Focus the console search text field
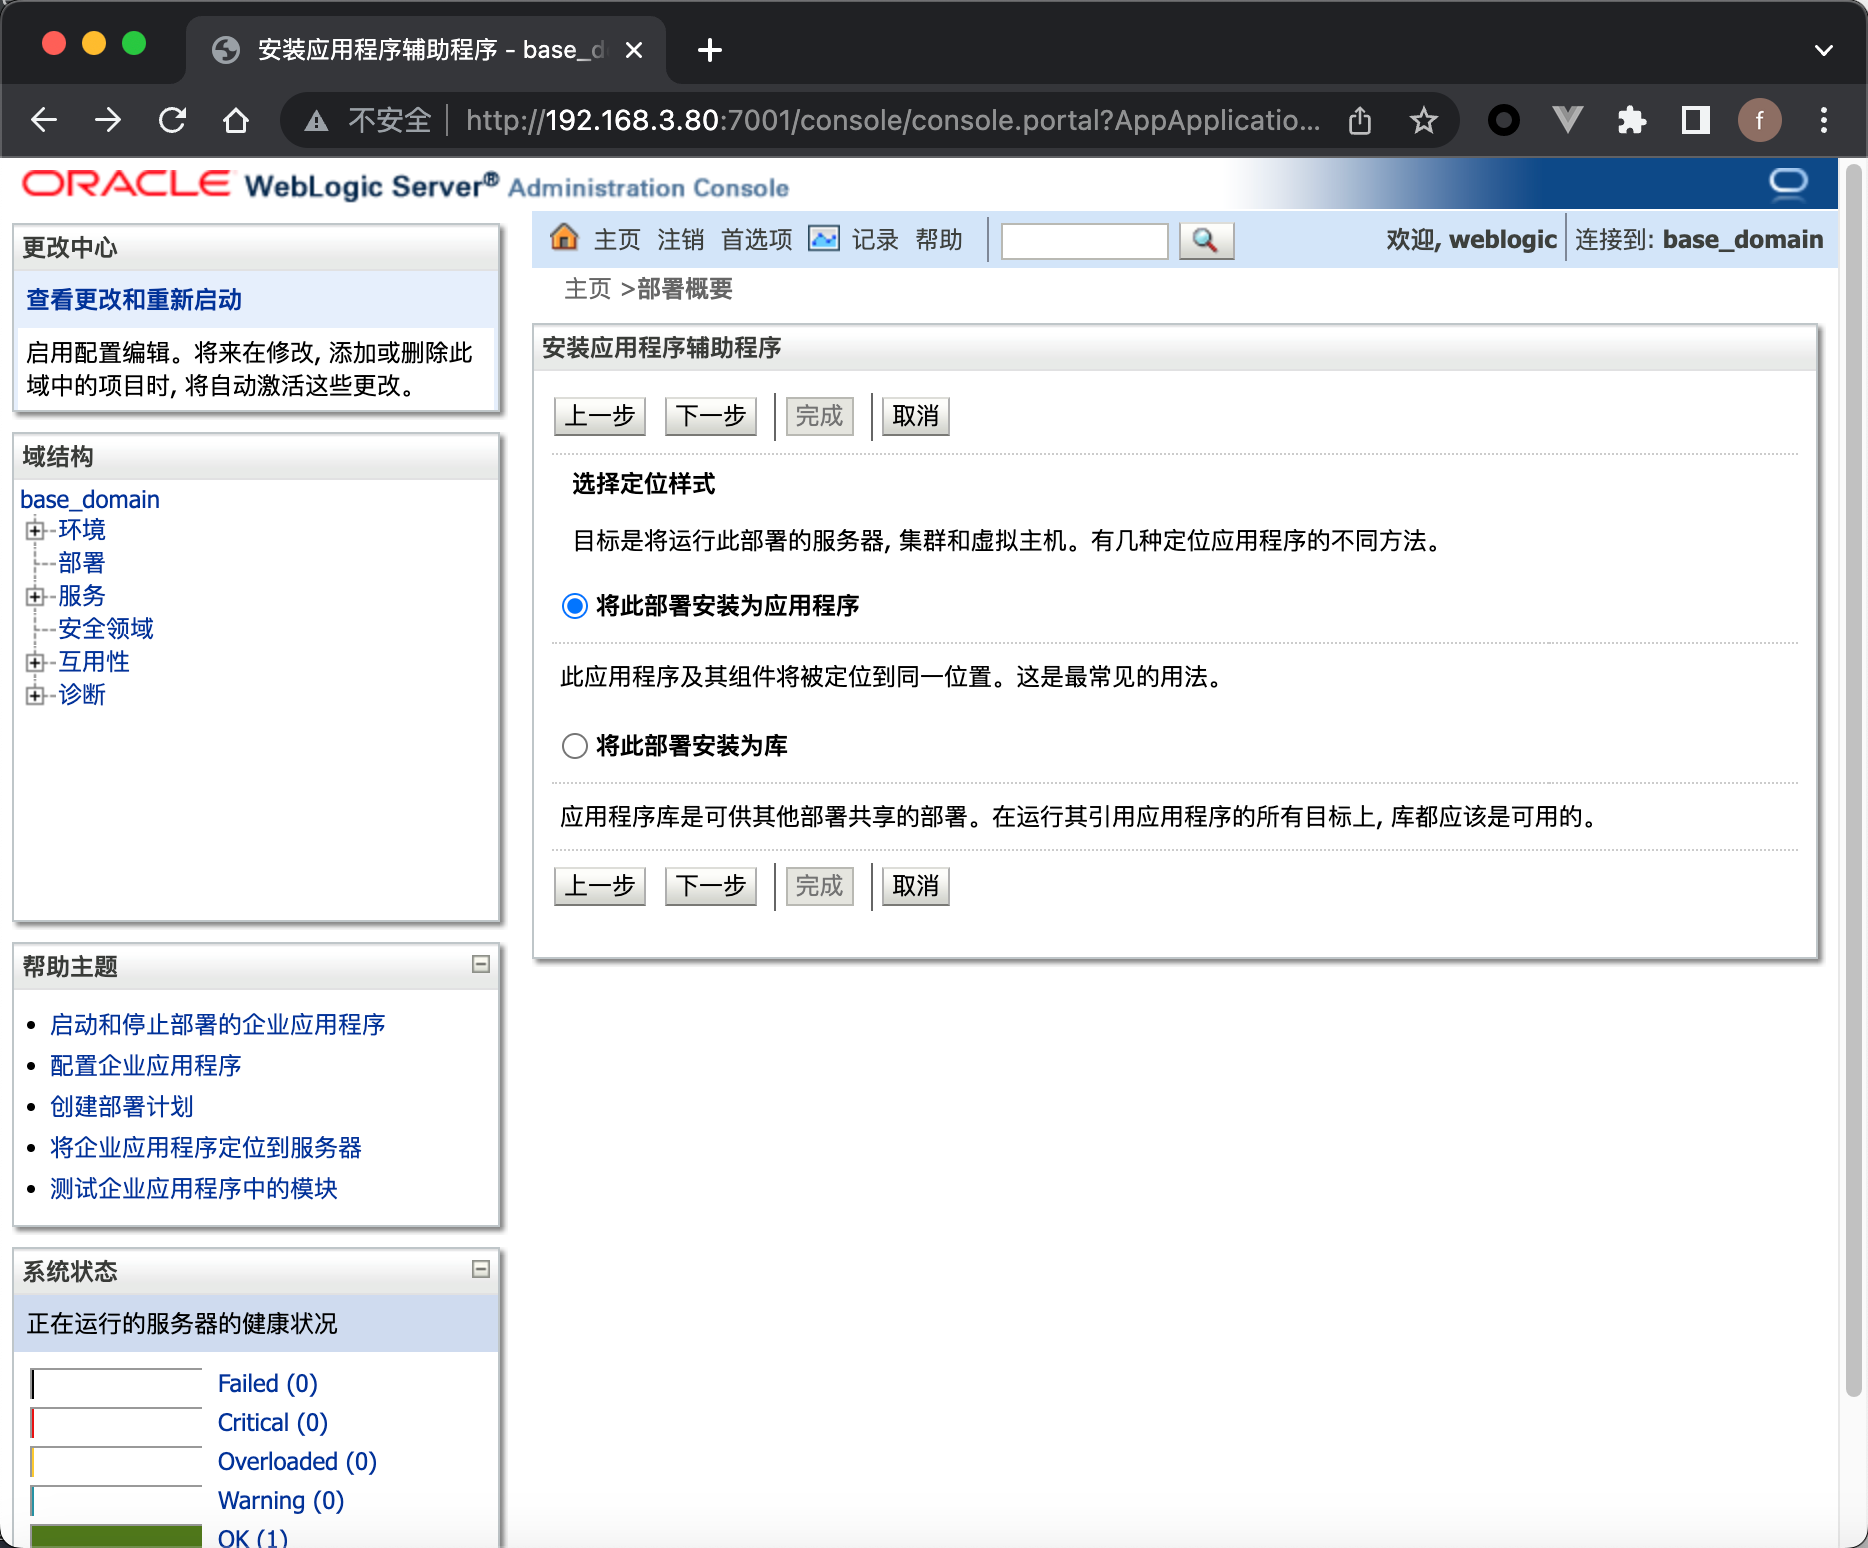Image resolution: width=1868 pixels, height=1548 pixels. tap(1084, 241)
